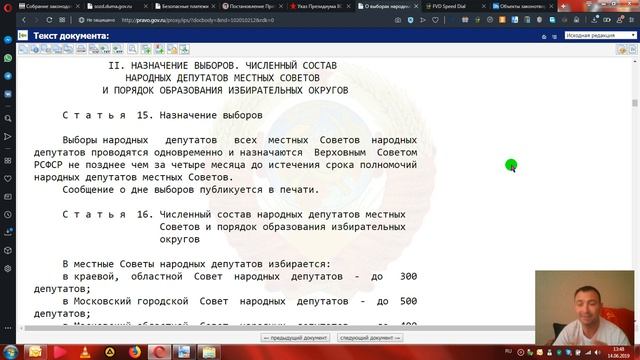Click the horizontal scrollbar at page bottom
This screenshot has width=640, height=360.
pos(279,328)
